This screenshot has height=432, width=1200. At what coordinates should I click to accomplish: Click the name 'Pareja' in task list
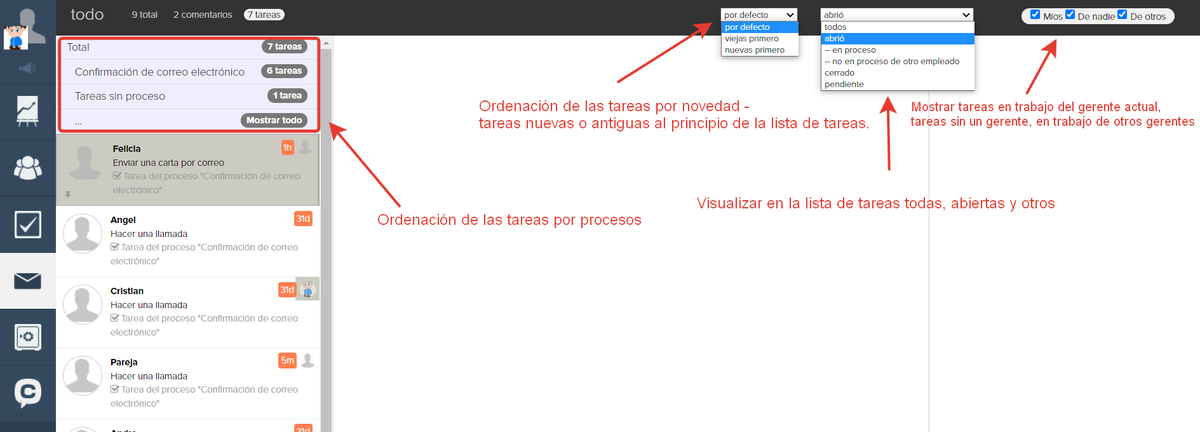[x=124, y=361]
